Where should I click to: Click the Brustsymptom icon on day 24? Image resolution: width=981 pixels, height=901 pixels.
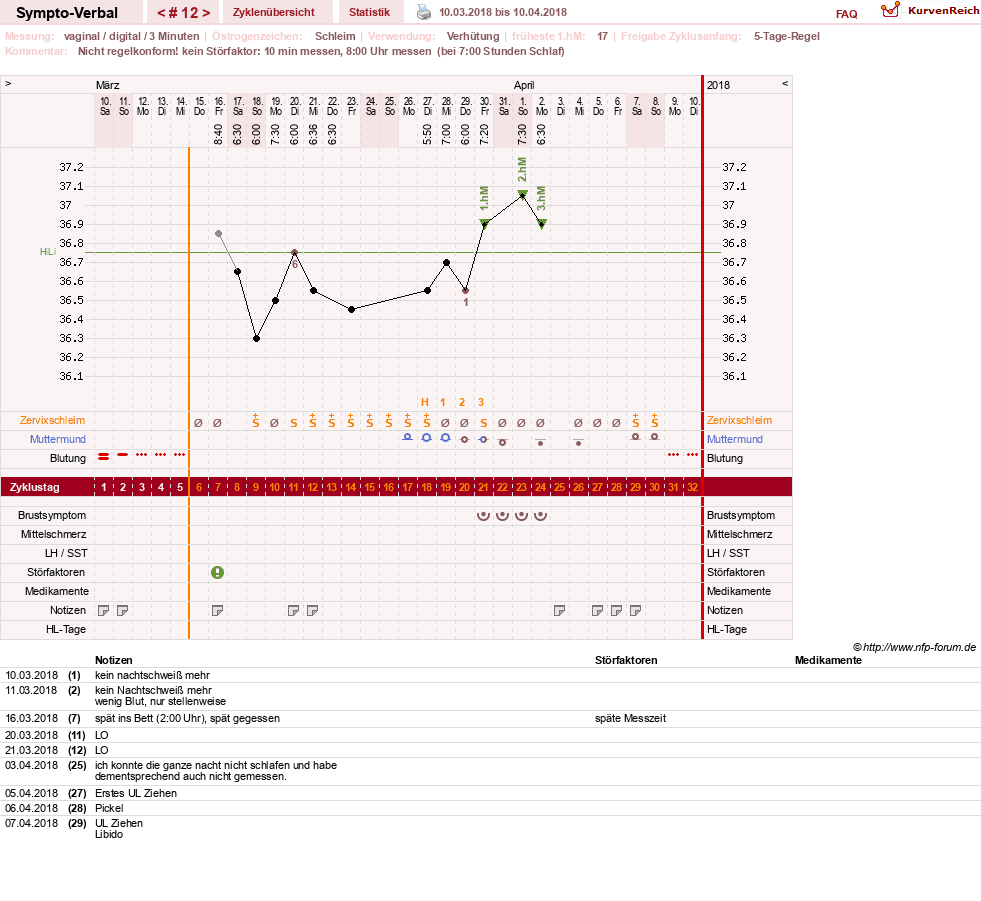pyautogui.click(x=541, y=516)
